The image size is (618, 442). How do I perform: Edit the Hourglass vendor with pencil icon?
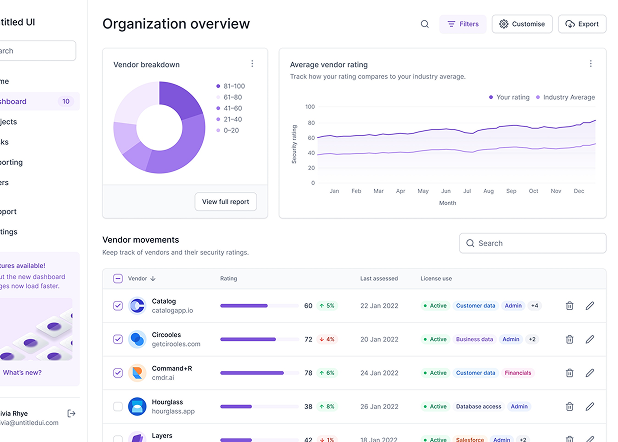(590, 407)
